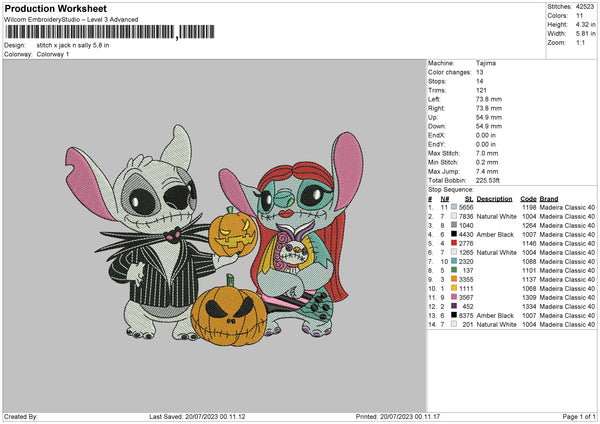
Task: Click the barcode under the worksheet title
Action: tap(109, 32)
